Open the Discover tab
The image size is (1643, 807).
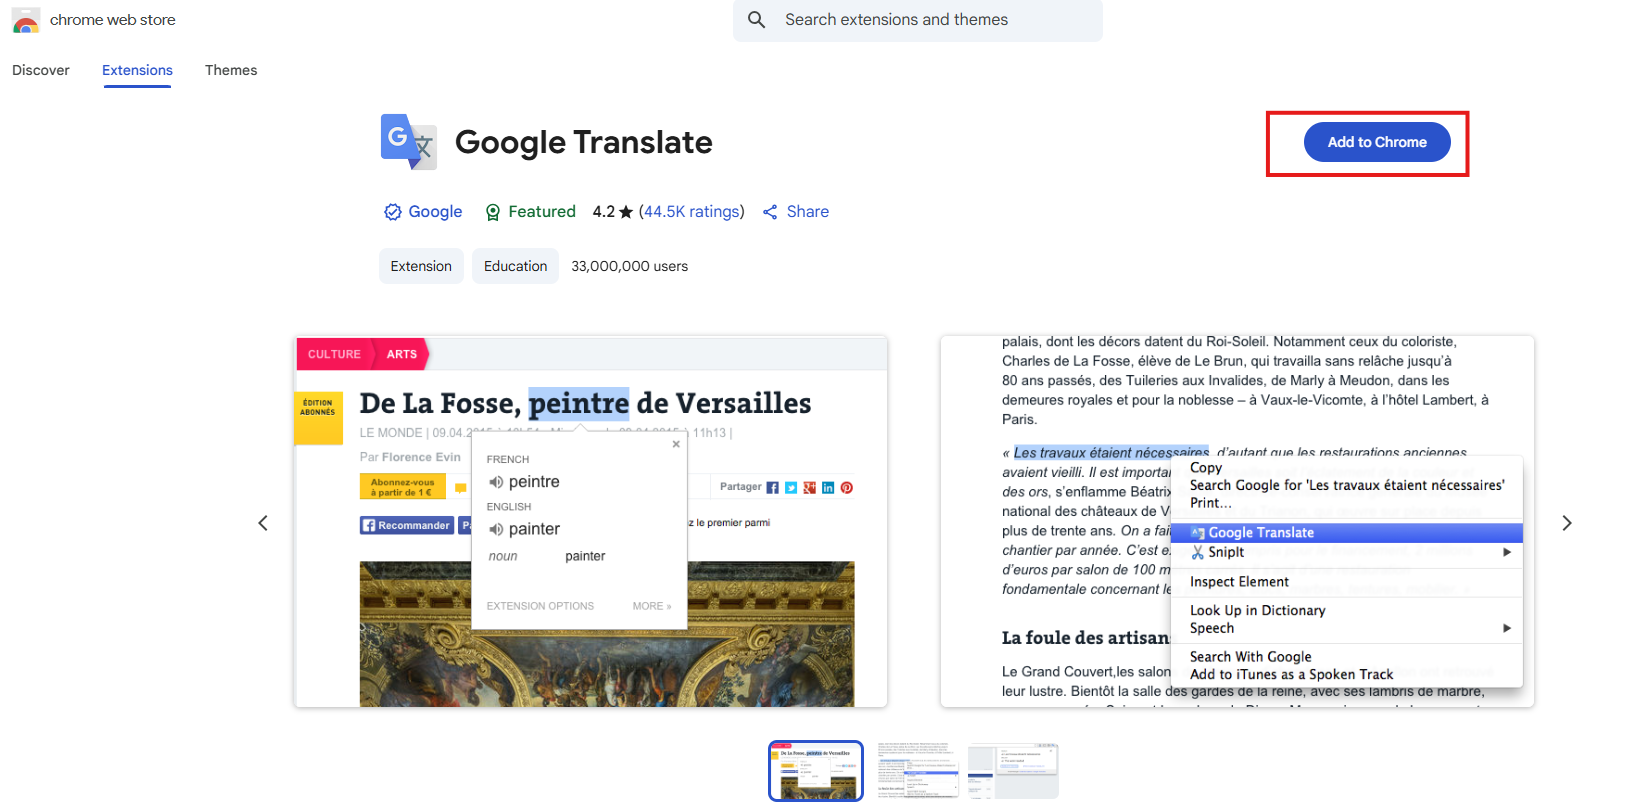41,70
